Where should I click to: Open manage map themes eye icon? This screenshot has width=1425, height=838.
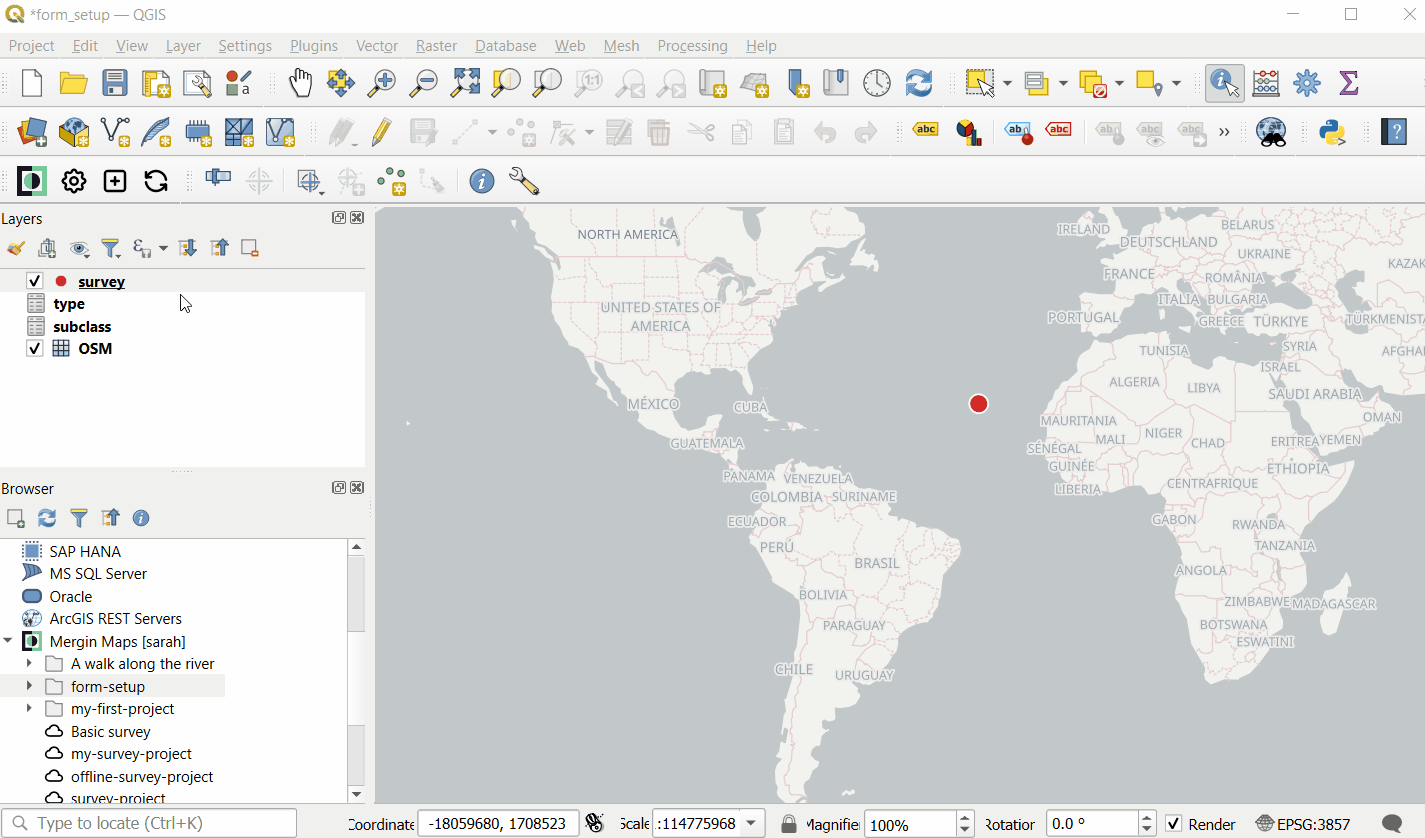79,248
